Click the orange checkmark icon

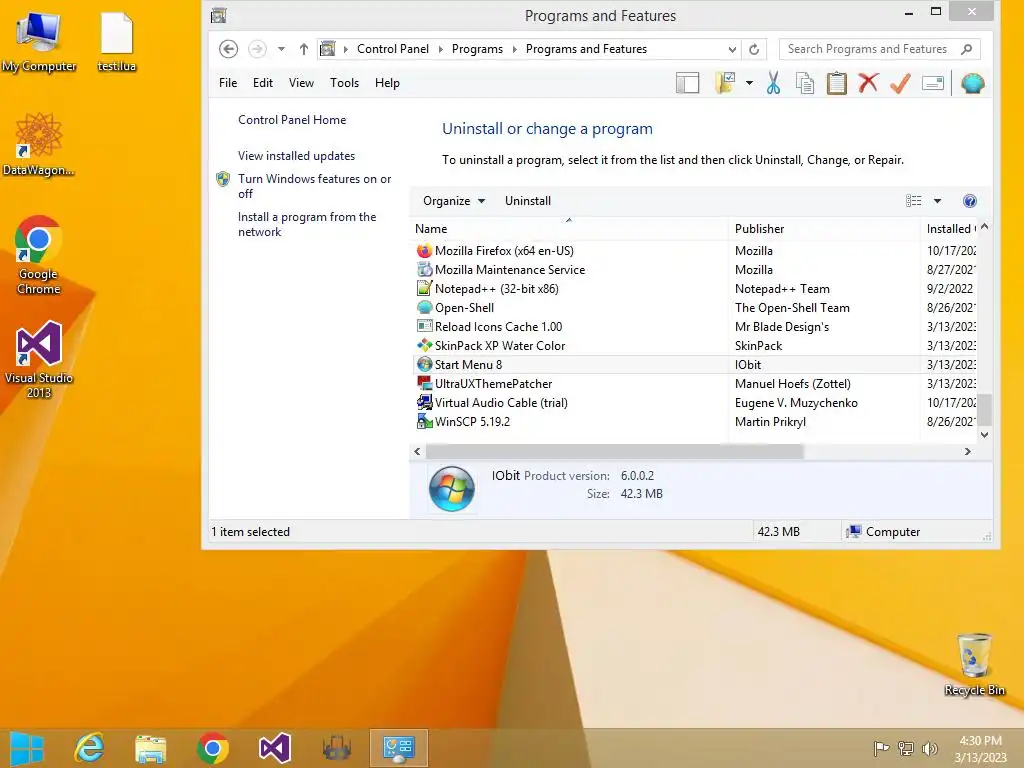900,83
